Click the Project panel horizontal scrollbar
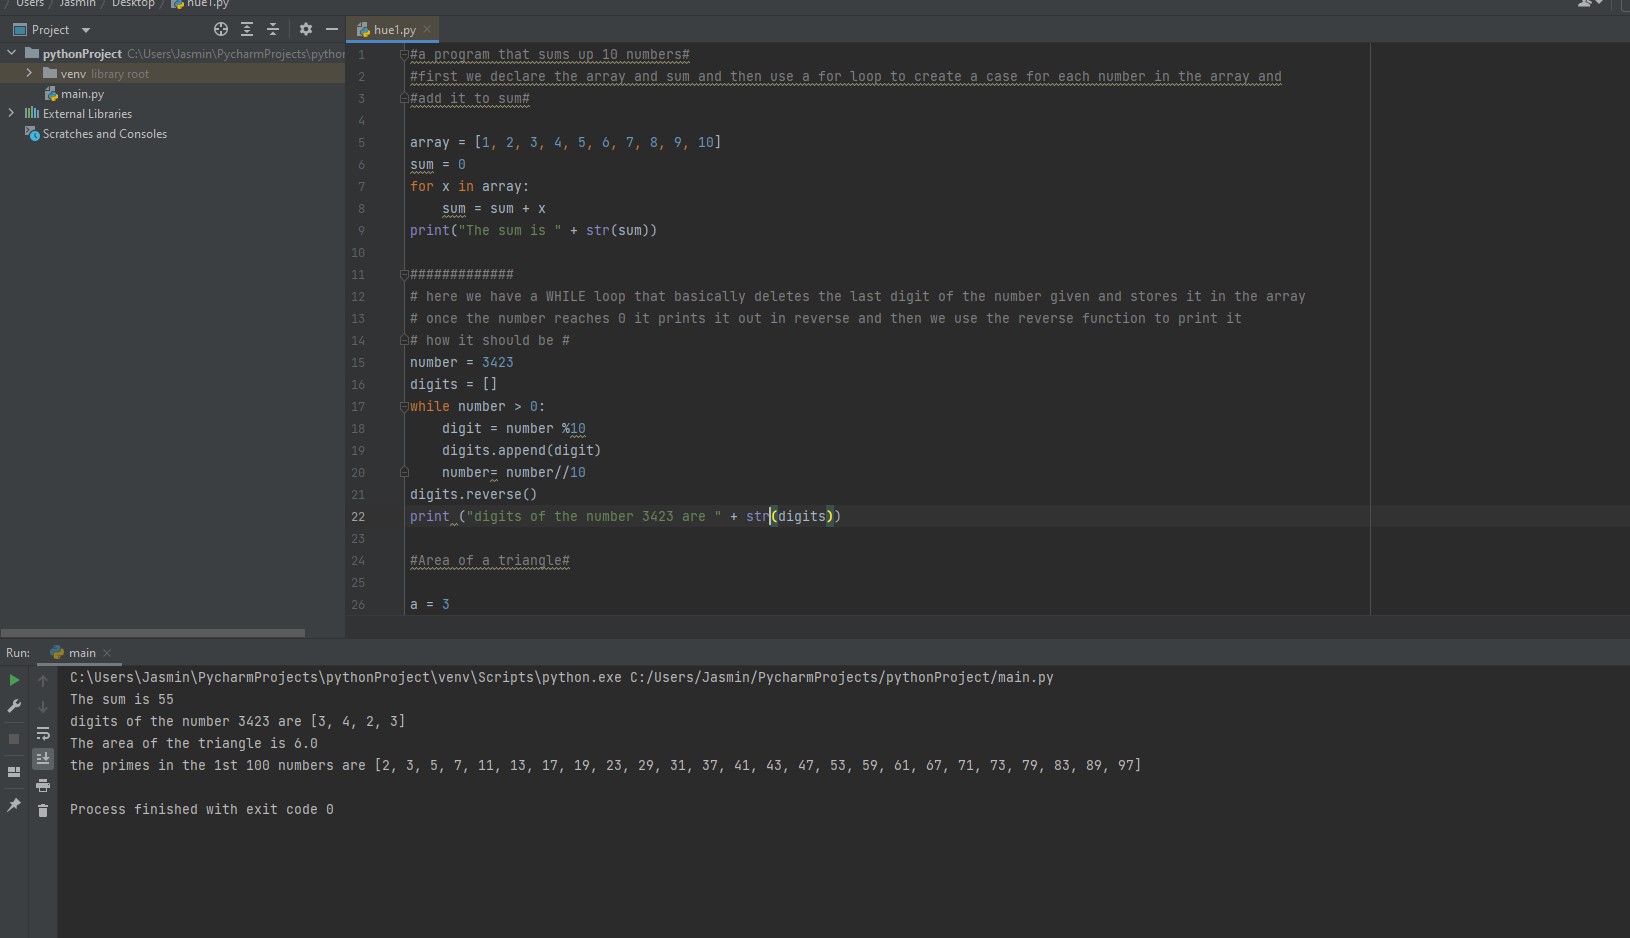 [153, 633]
